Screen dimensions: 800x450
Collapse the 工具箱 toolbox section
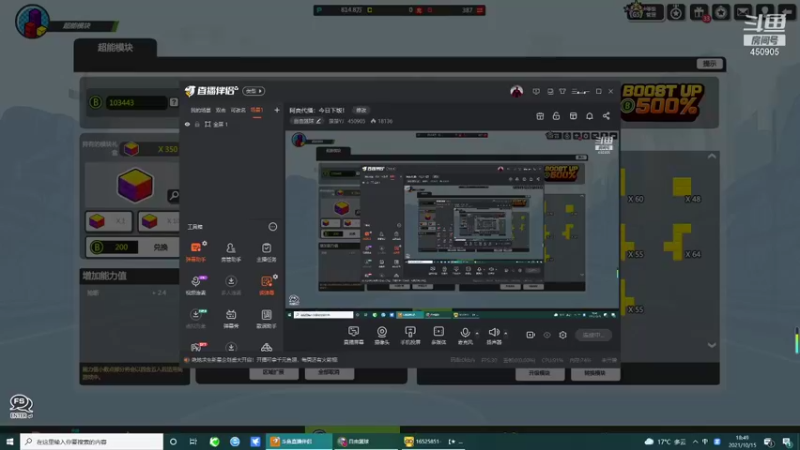click(272, 227)
